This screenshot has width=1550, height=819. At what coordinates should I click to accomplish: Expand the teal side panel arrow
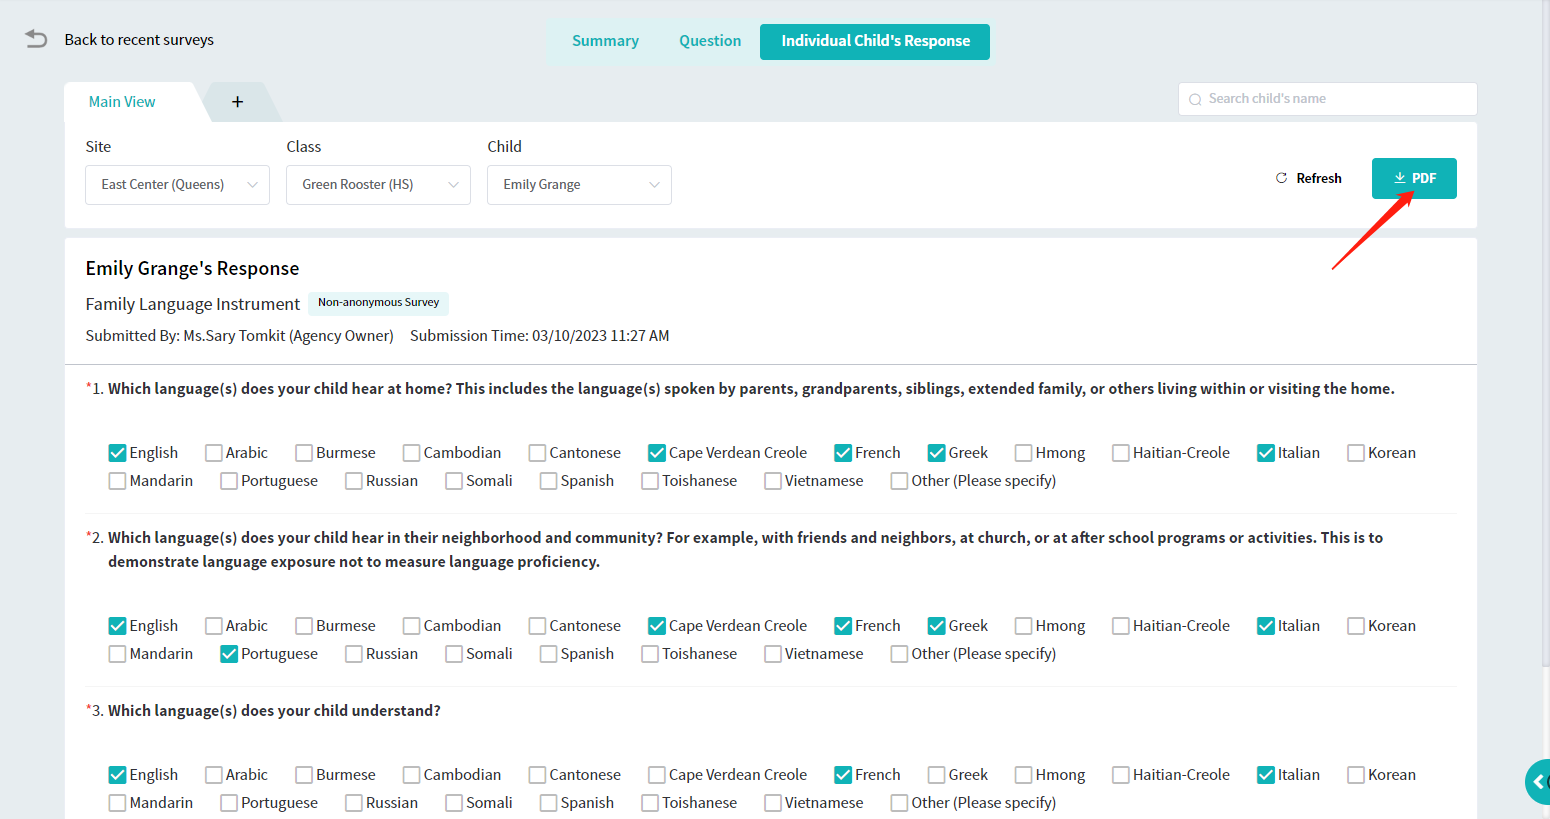pos(1538,781)
